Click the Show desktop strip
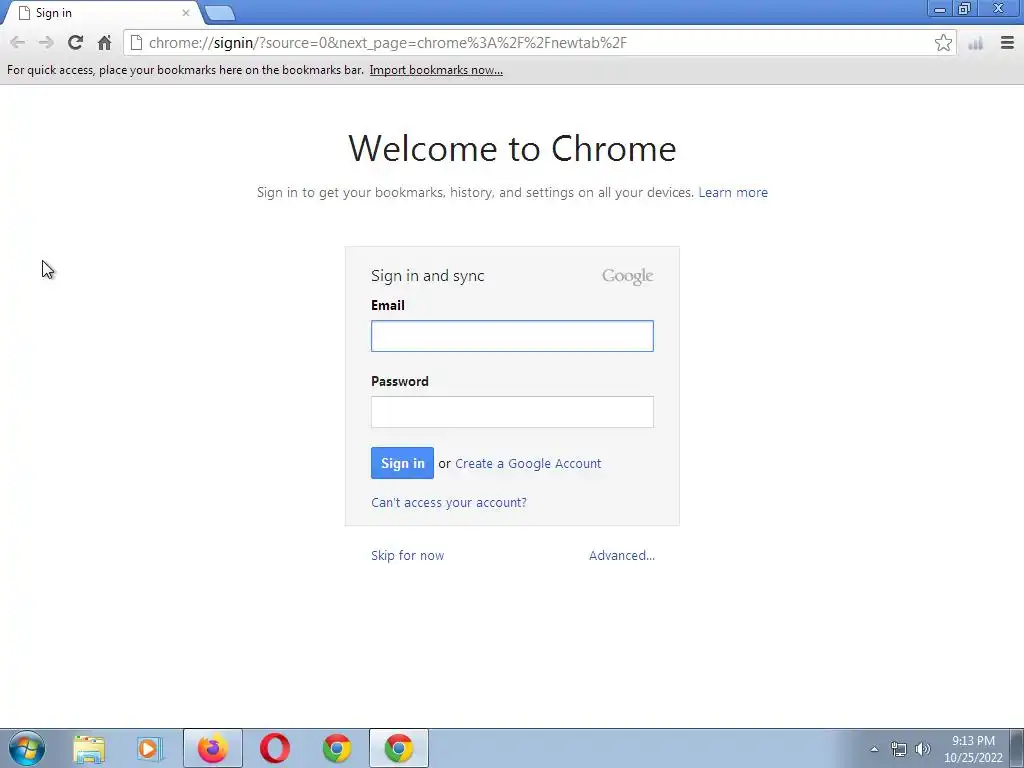The image size is (1024, 768). (x=1017, y=748)
